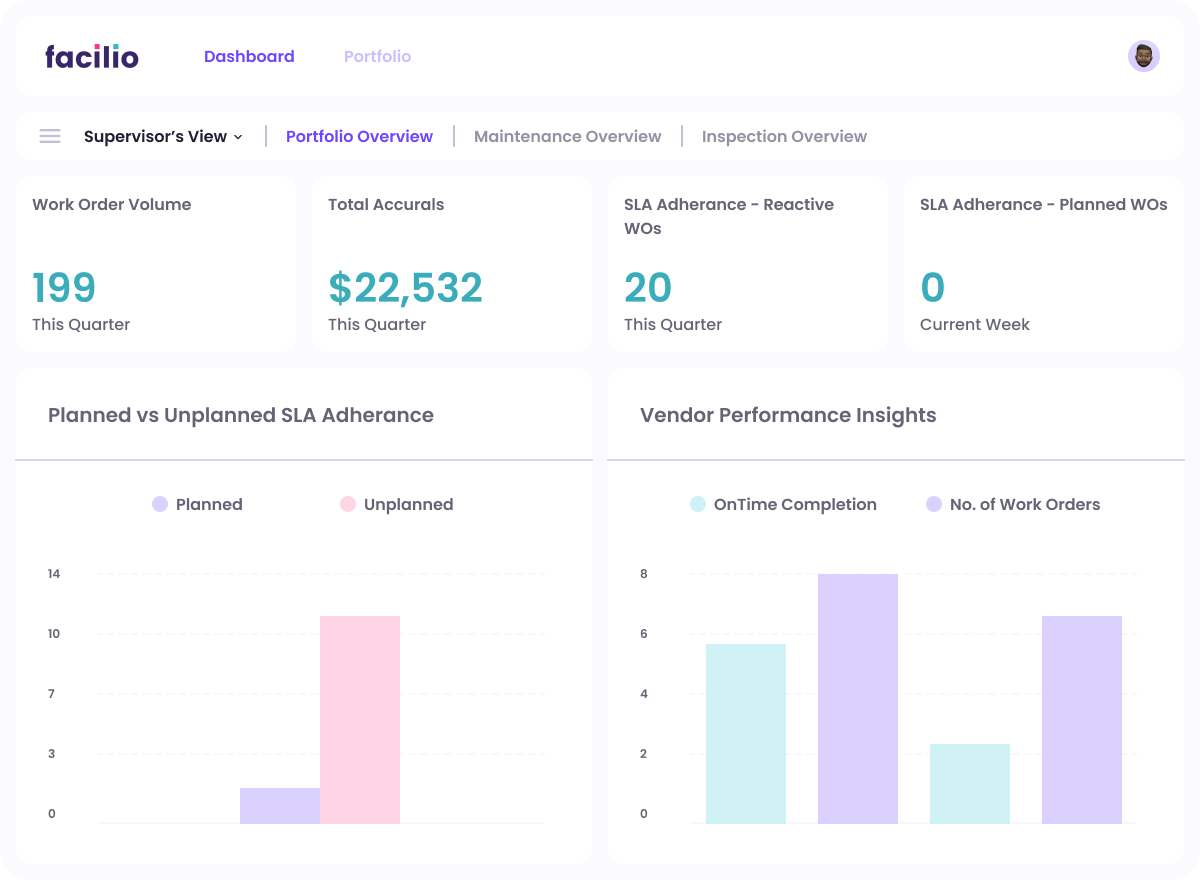Go to the Portfolio nav item
1200x880 pixels.
[377, 57]
